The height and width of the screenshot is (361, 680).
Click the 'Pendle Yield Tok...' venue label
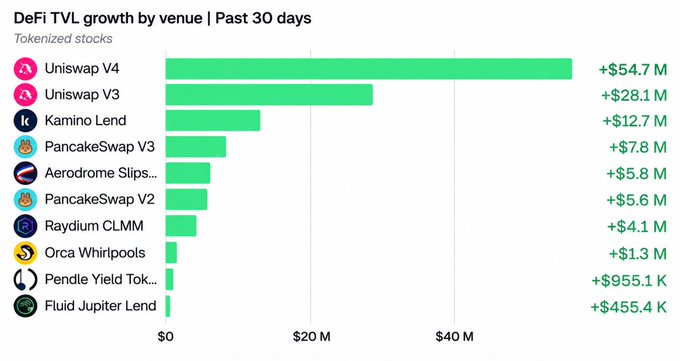101,279
